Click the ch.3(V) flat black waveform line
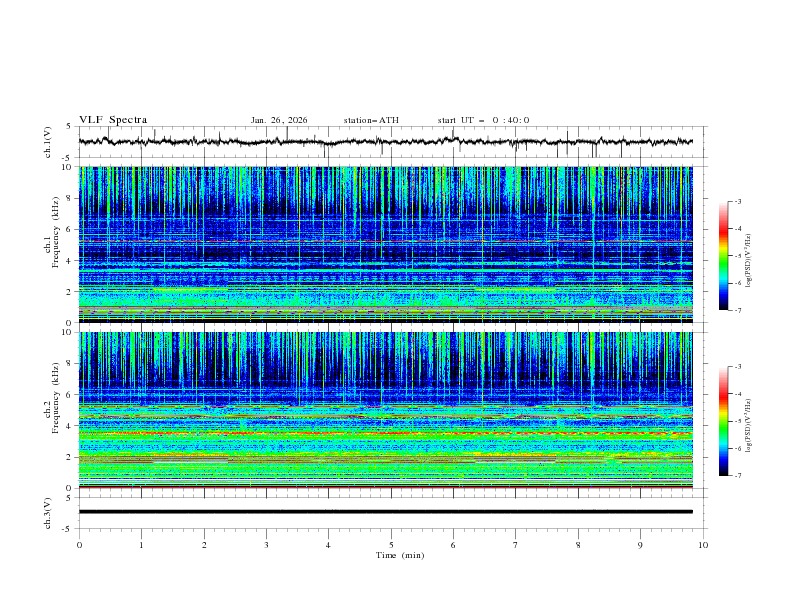The image size is (792, 612). coord(390,512)
